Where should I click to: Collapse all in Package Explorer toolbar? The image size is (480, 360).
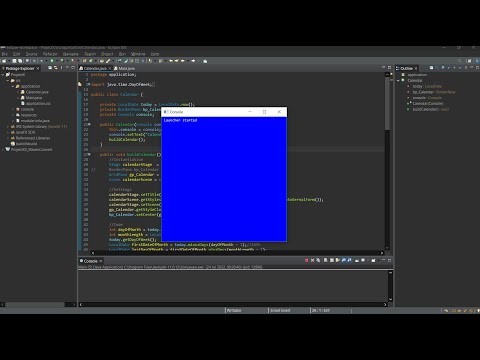[x=50, y=68]
